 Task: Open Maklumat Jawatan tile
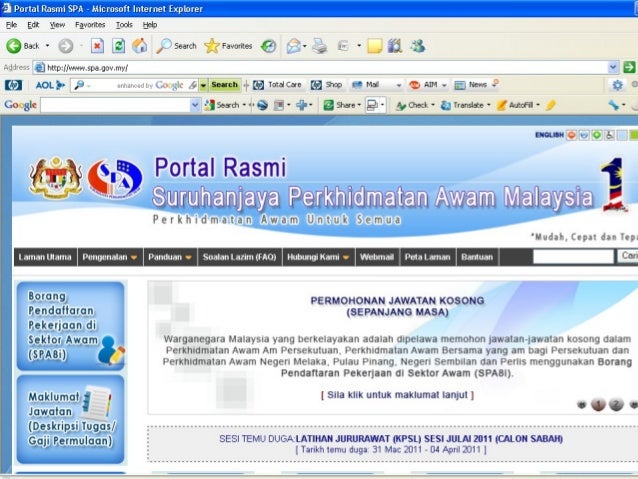(70, 420)
